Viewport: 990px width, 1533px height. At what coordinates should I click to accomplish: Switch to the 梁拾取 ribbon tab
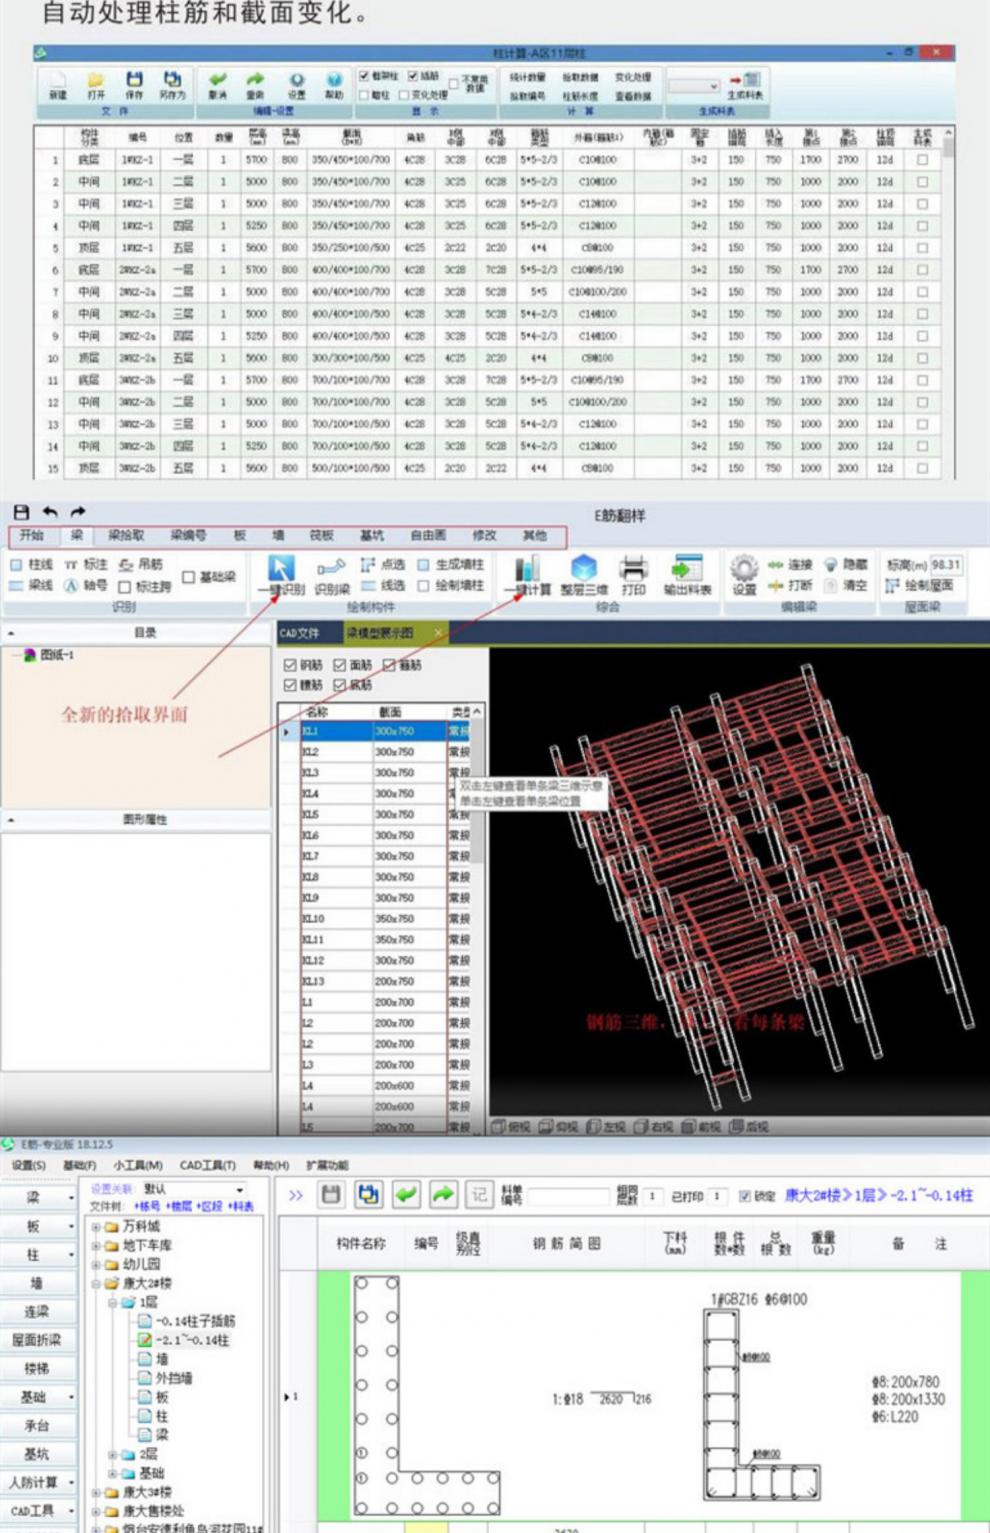[126, 535]
